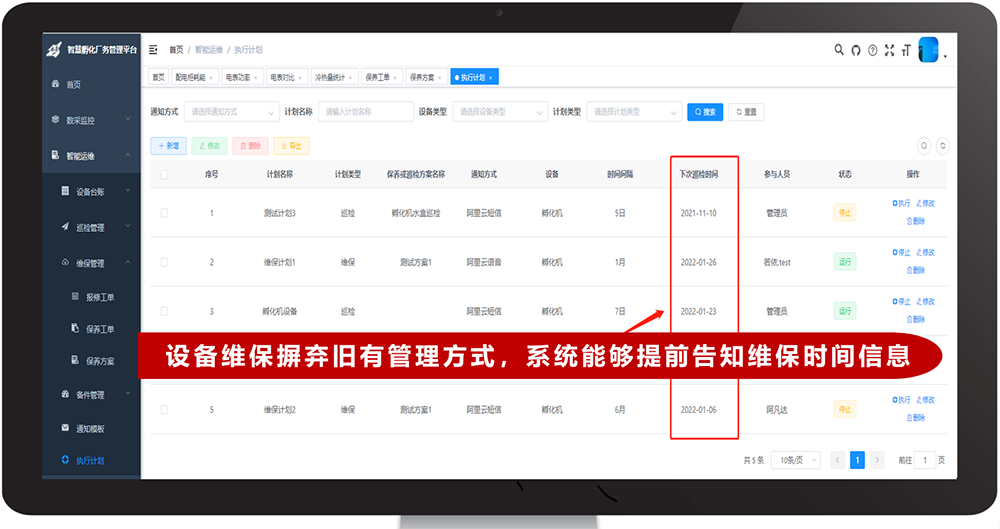
Task: Toggle the sidebar collapse hamburger icon
Action: [153, 50]
